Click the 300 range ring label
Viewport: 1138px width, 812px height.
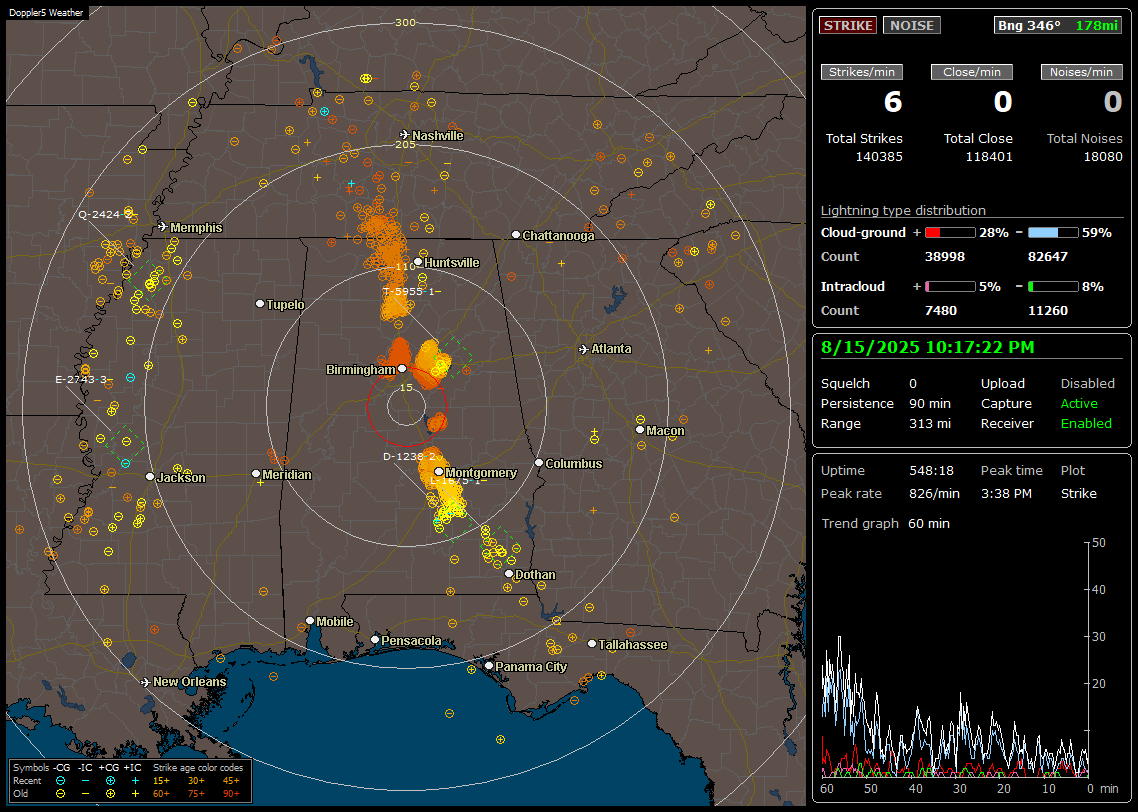click(405, 22)
